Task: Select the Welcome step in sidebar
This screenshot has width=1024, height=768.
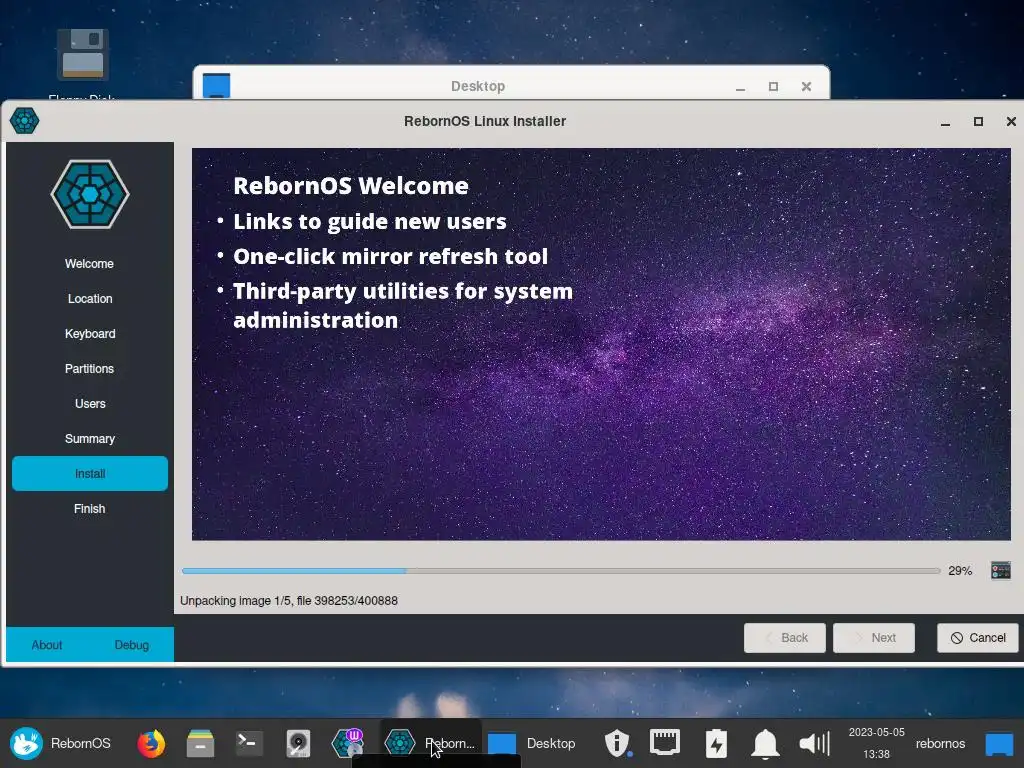Action: coord(89,264)
